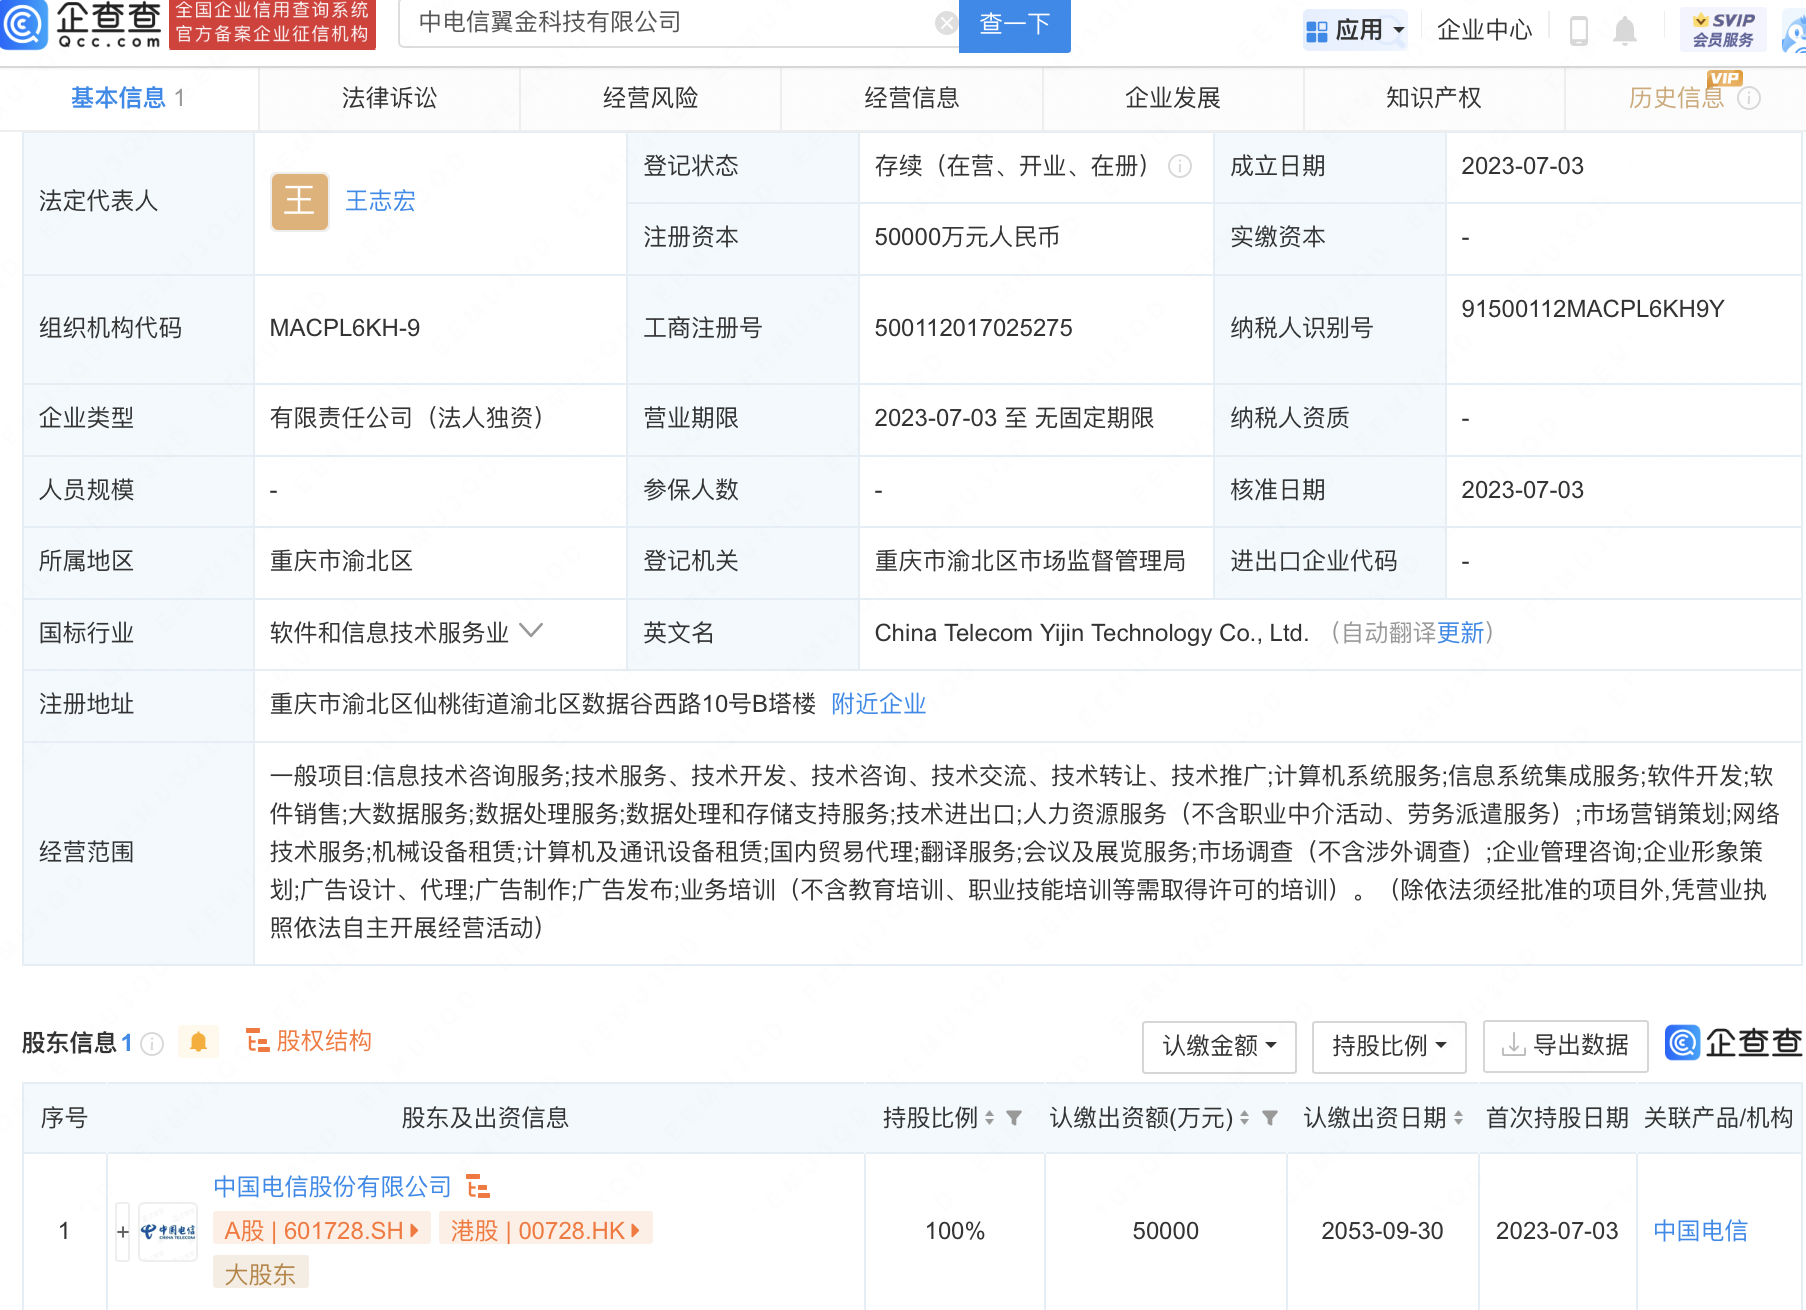This screenshot has height=1310, width=1806.
Task: Open 港股 00728.HK stock tag
Action: (545, 1230)
